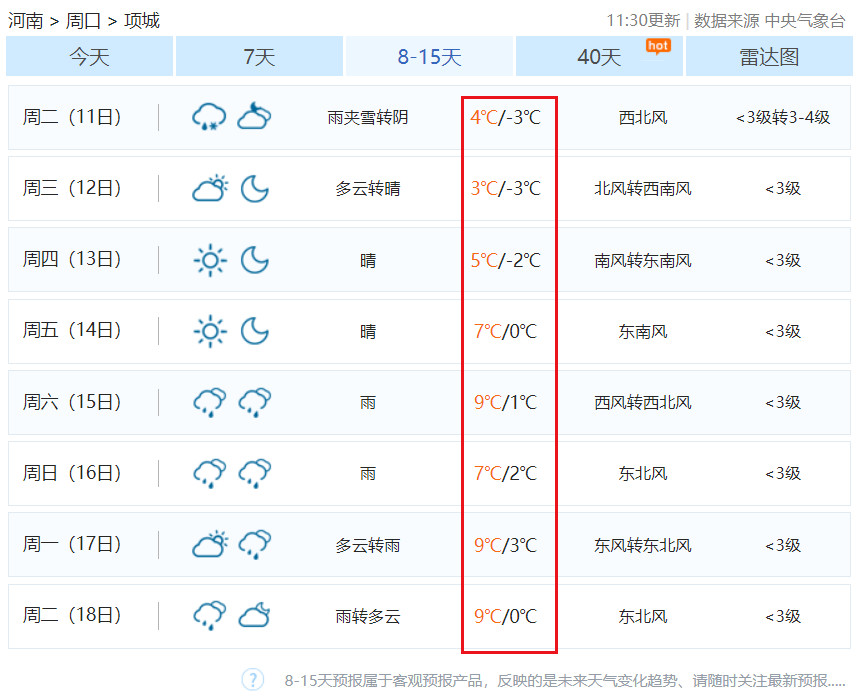Open 周口 breadcrumb link
Image resolution: width=866 pixels, height=696 pixels.
[84, 21]
